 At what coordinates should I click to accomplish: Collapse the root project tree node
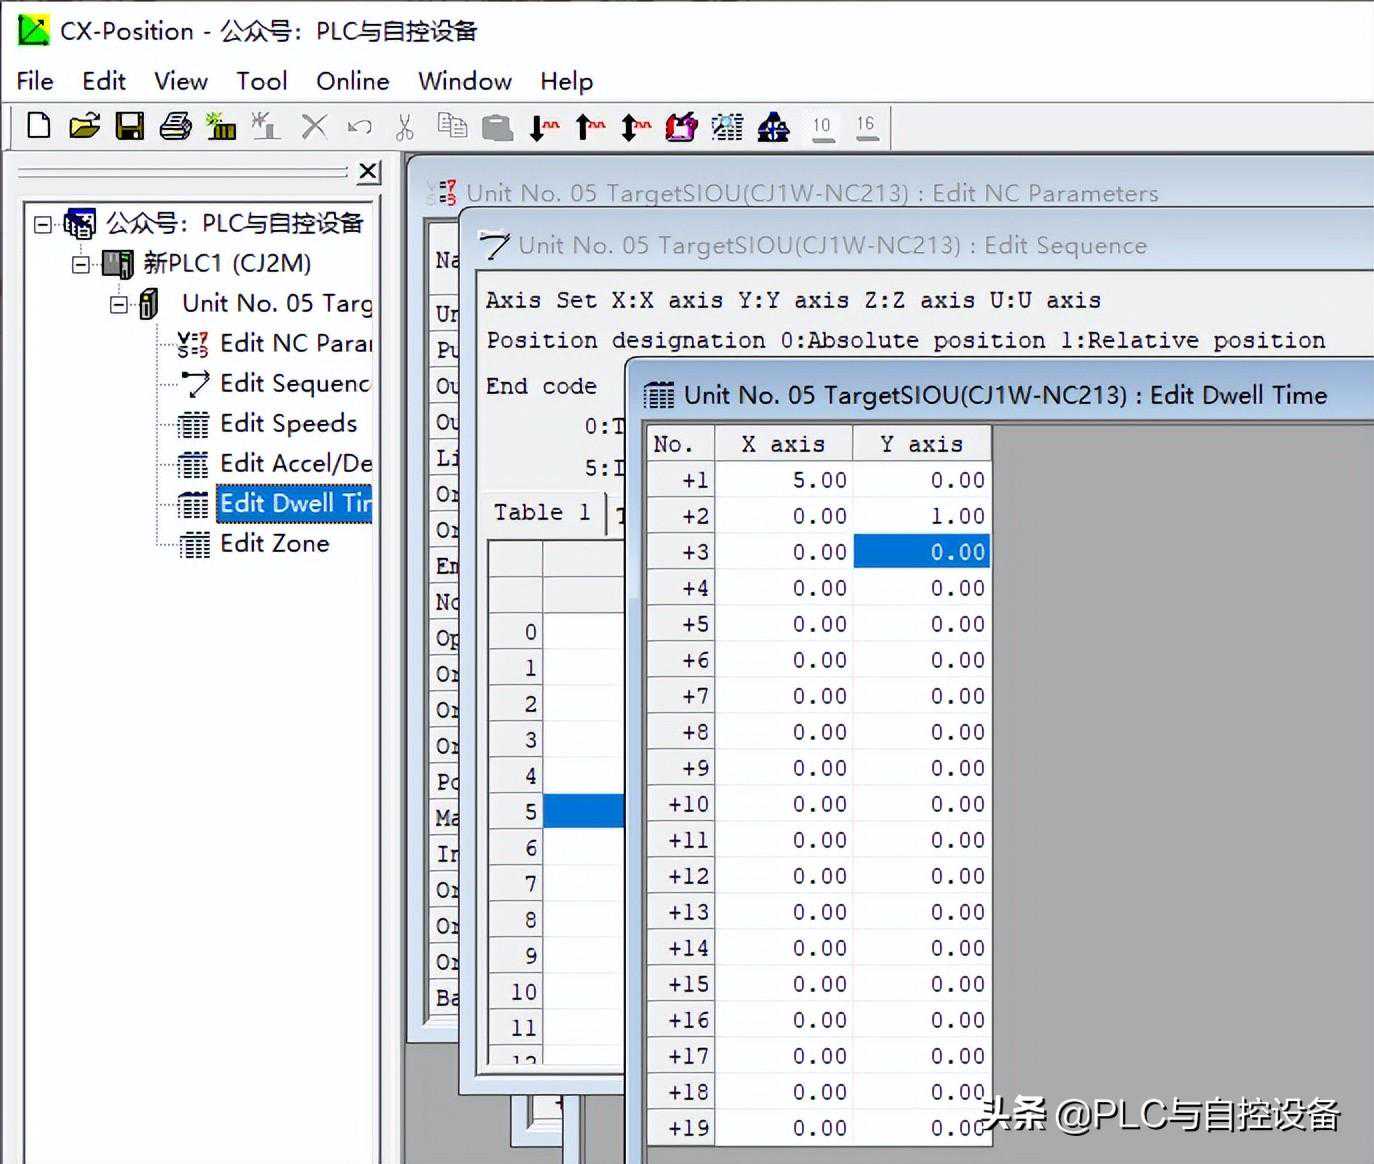(43, 224)
